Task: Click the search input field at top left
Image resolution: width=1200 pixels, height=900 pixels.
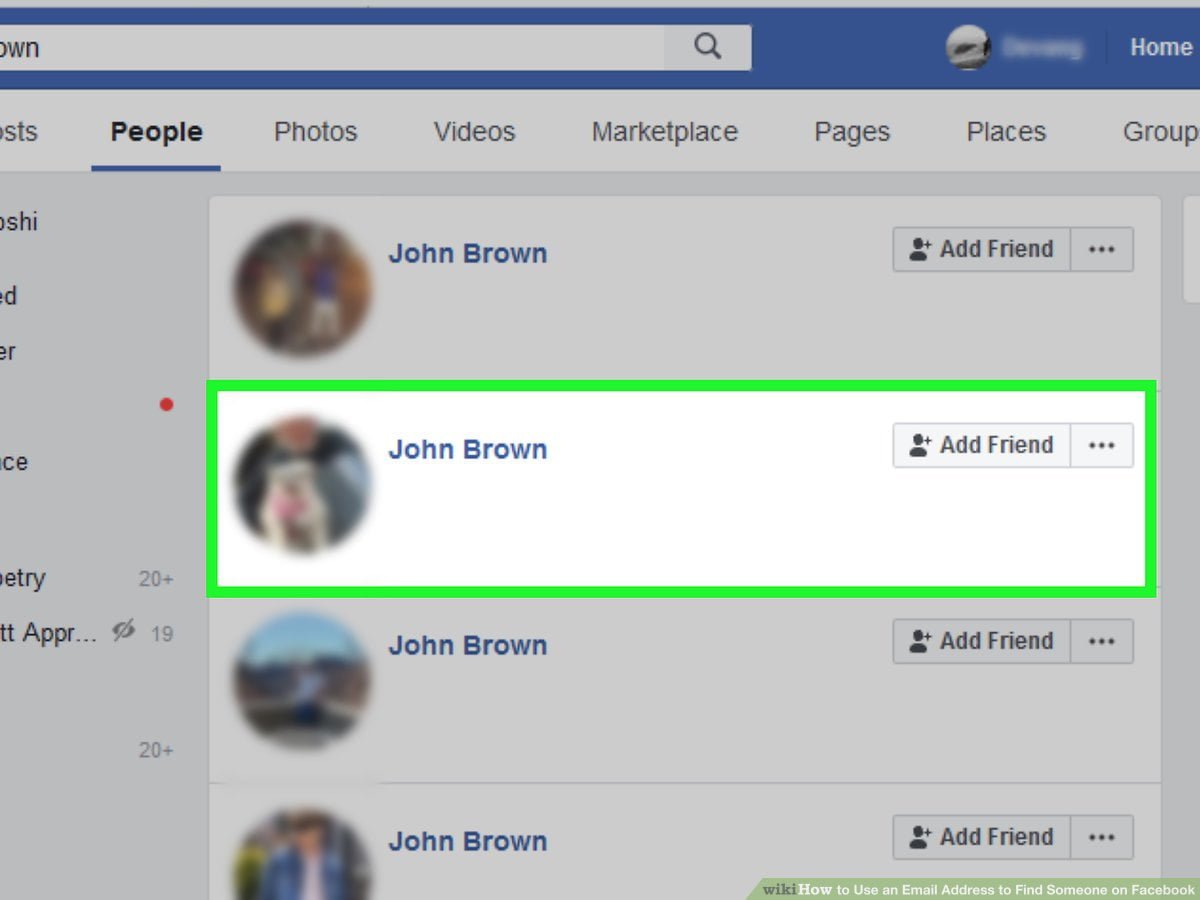Action: [x=330, y=46]
